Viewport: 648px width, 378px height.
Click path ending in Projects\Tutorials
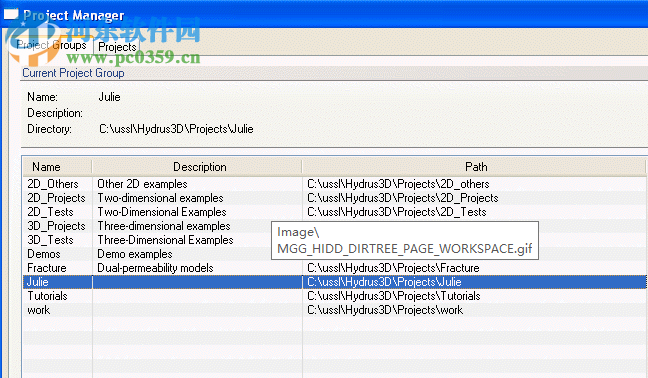(394, 296)
